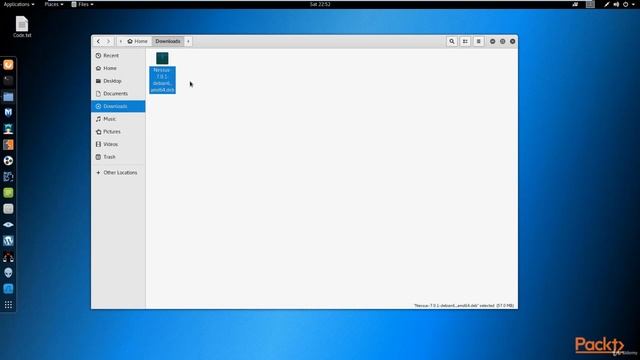Open the file search magnifier

coord(452,41)
